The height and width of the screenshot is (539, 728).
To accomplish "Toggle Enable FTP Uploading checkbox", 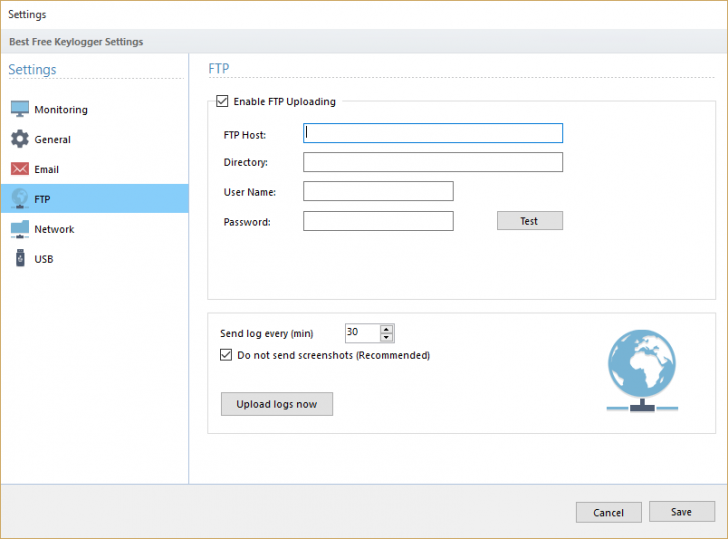I will point(222,101).
